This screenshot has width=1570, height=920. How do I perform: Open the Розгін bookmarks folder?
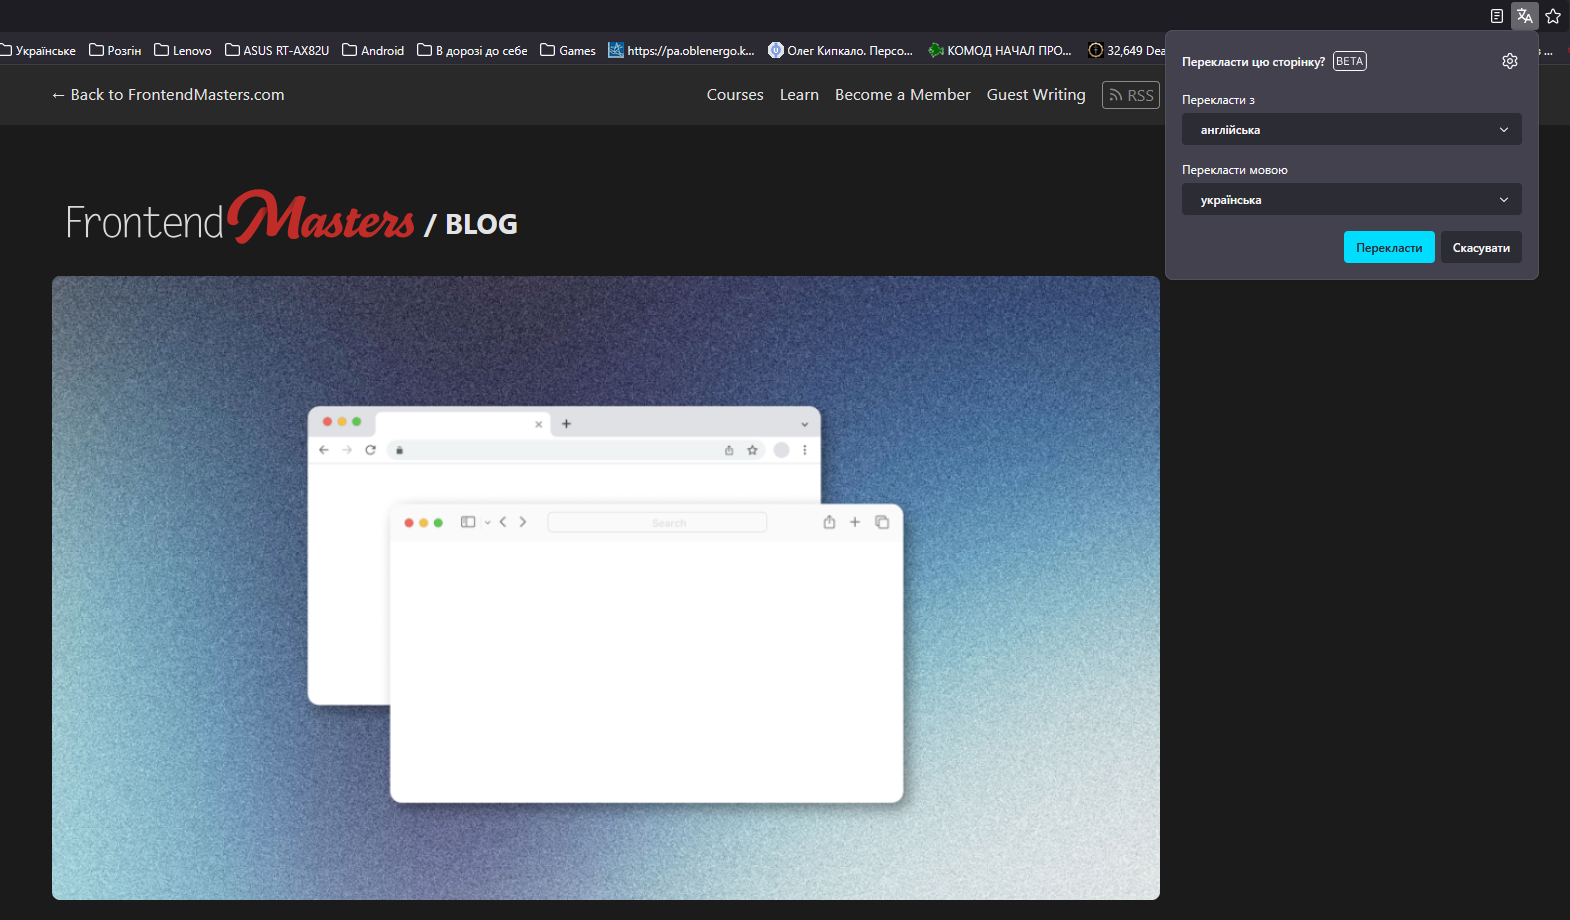115,50
